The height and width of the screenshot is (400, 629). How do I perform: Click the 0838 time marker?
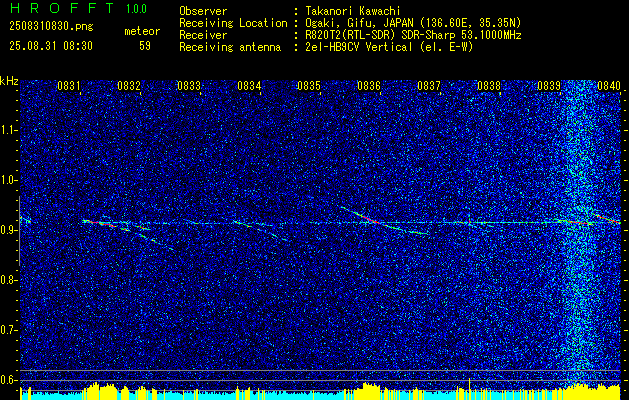coord(489,85)
